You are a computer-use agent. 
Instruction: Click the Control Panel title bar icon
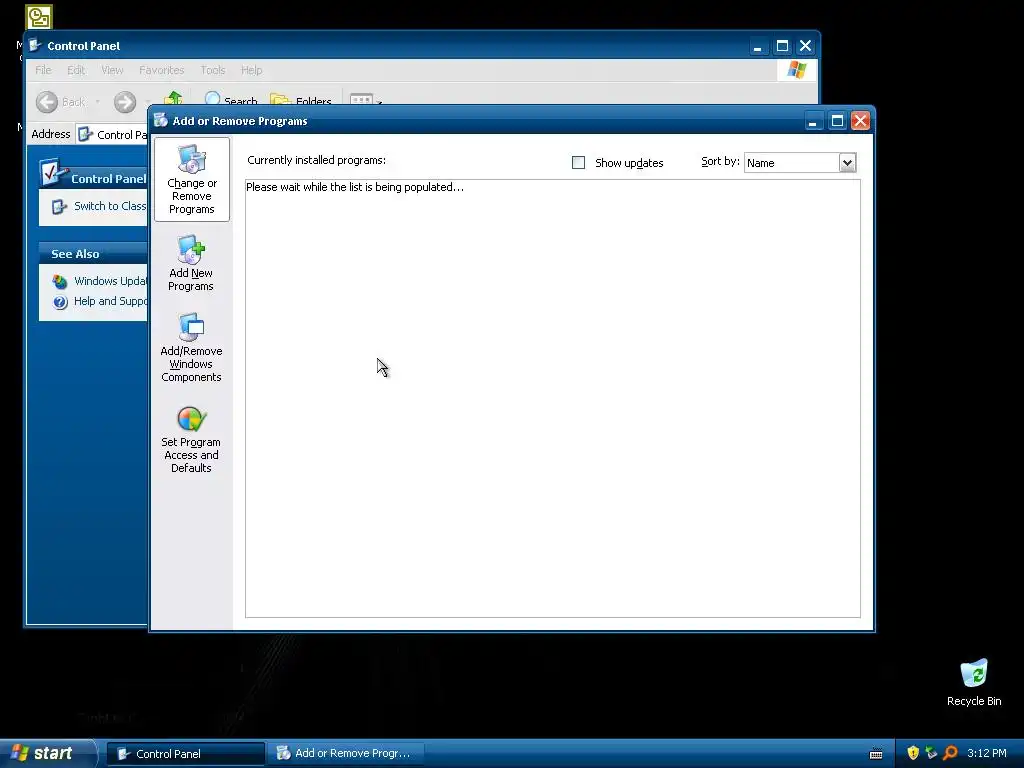pyautogui.click(x=35, y=46)
